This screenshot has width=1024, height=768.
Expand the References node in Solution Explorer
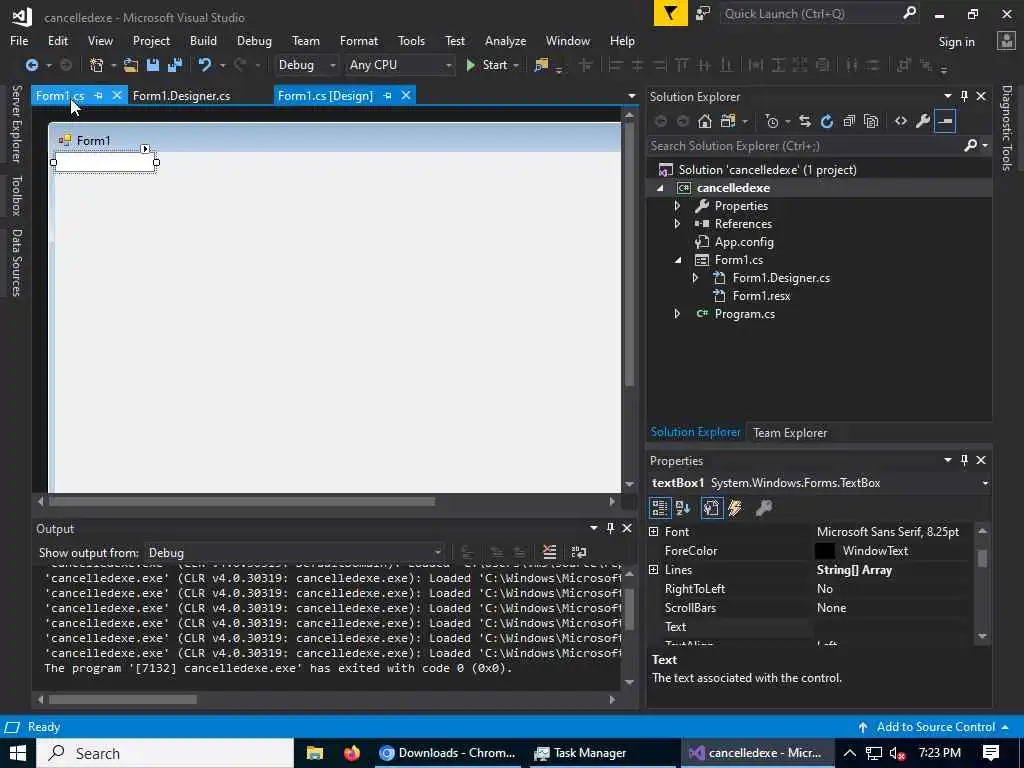tap(677, 223)
